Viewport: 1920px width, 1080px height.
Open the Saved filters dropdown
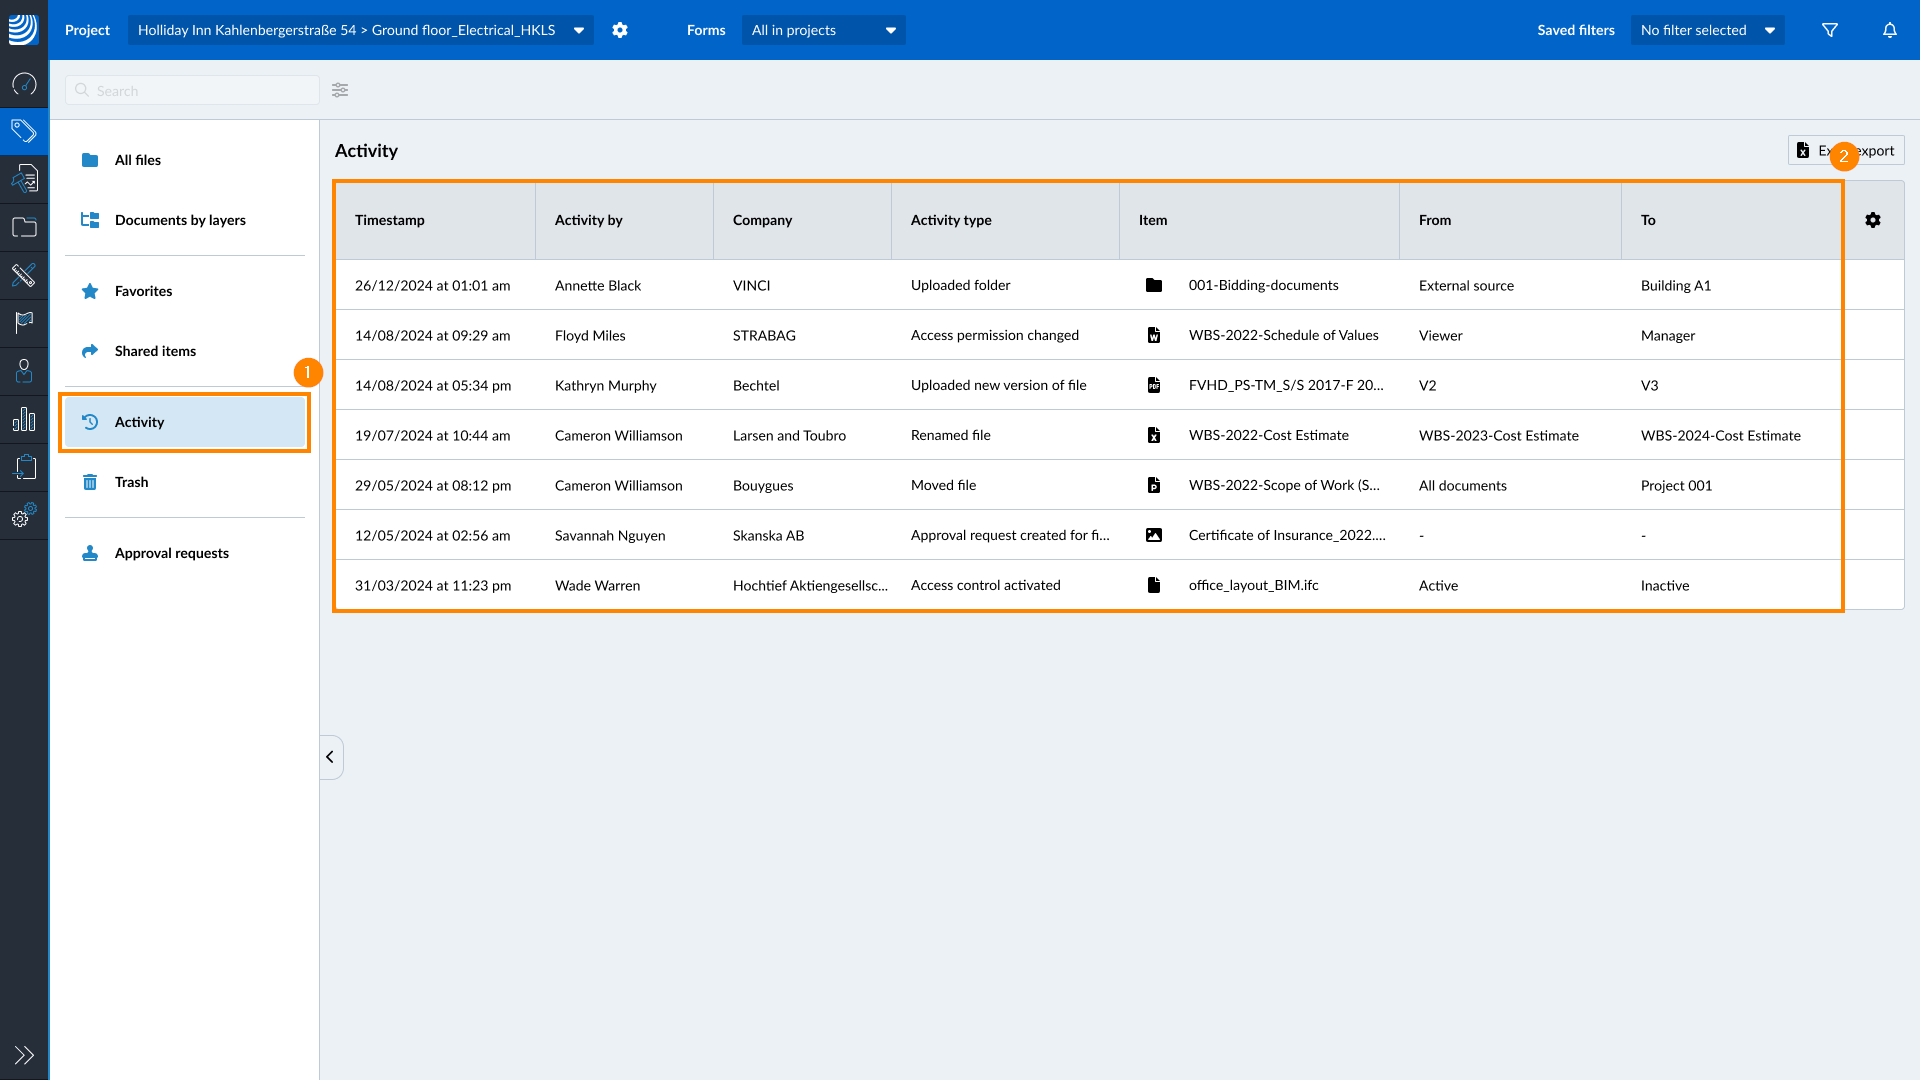click(x=1707, y=30)
